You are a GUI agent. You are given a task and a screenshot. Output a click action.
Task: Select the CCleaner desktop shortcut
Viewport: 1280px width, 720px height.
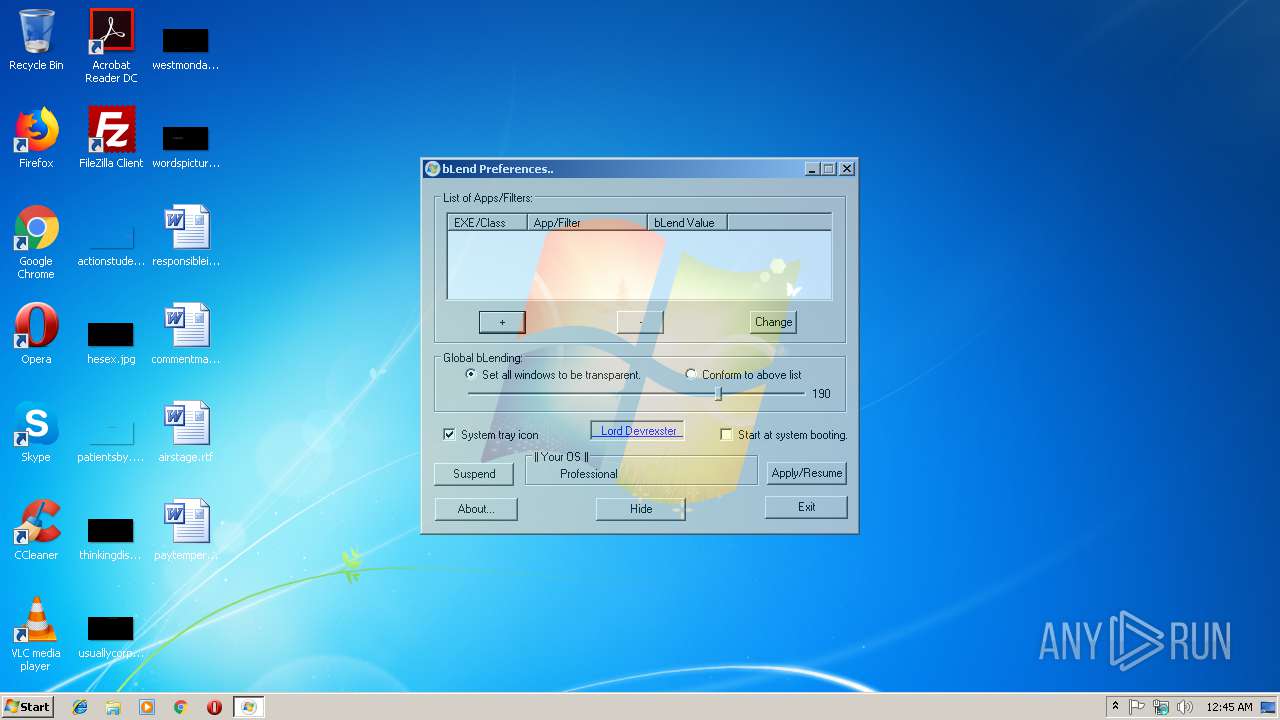(36, 530)
